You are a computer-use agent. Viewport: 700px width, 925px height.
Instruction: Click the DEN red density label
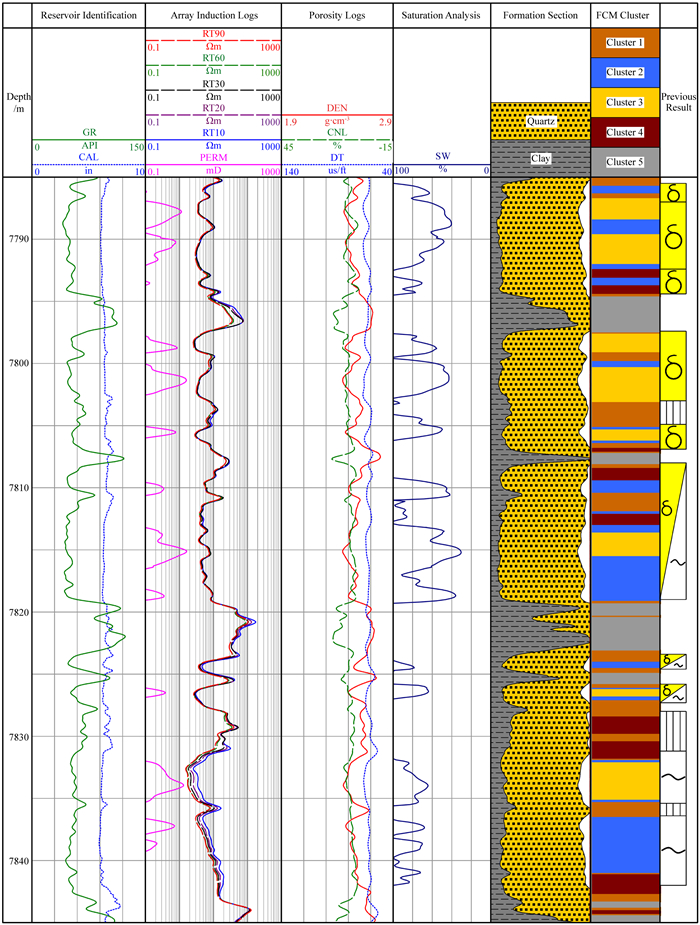(x=336, y=108)
